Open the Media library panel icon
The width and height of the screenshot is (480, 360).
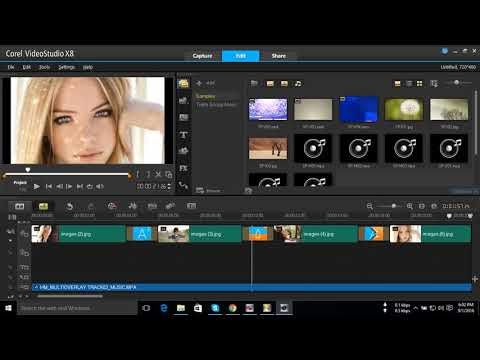pyautogui.click(x=183, y=84)
